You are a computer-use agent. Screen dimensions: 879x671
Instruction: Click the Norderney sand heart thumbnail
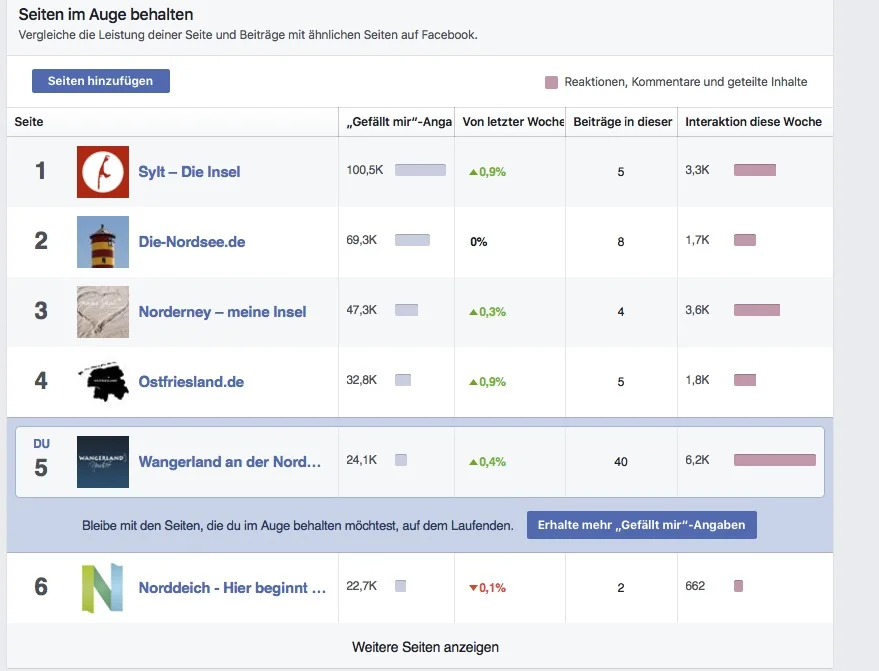tap(103, 312)
